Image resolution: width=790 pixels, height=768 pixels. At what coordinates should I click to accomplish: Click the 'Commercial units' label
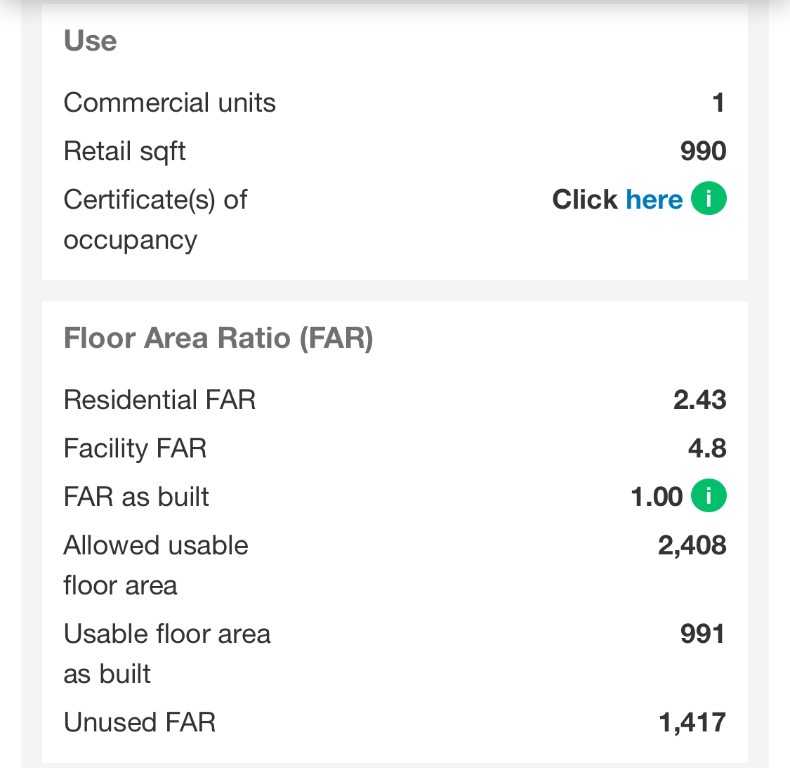169,103
